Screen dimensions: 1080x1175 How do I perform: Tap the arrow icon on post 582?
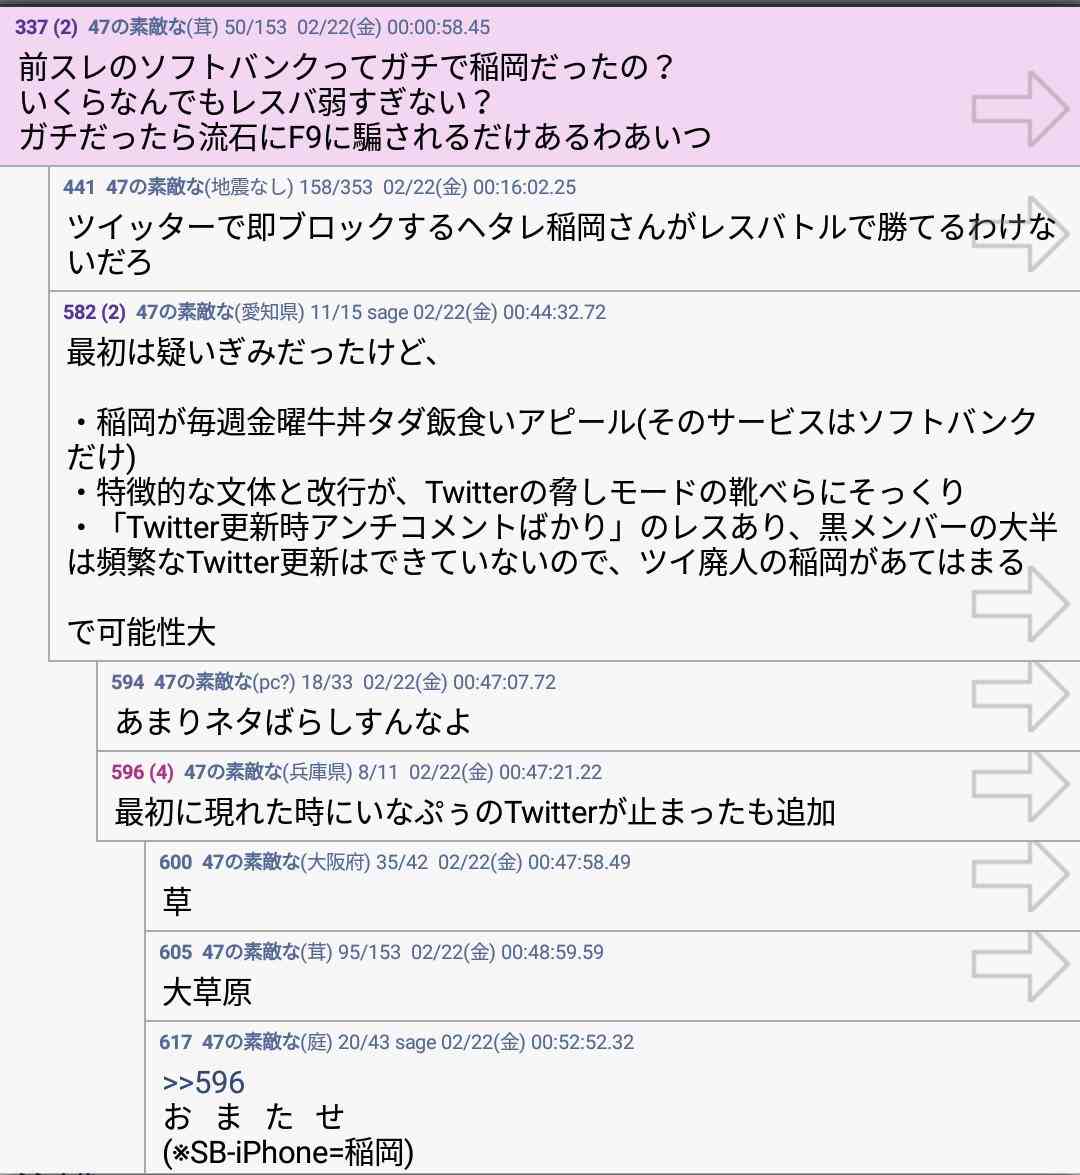point(1020,604)
